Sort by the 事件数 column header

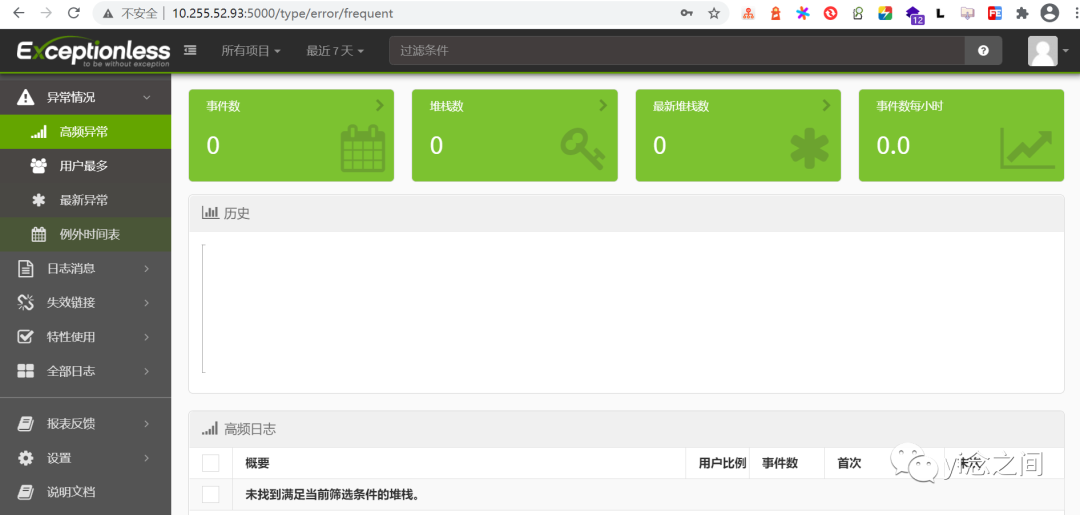[x=780, y=463]
